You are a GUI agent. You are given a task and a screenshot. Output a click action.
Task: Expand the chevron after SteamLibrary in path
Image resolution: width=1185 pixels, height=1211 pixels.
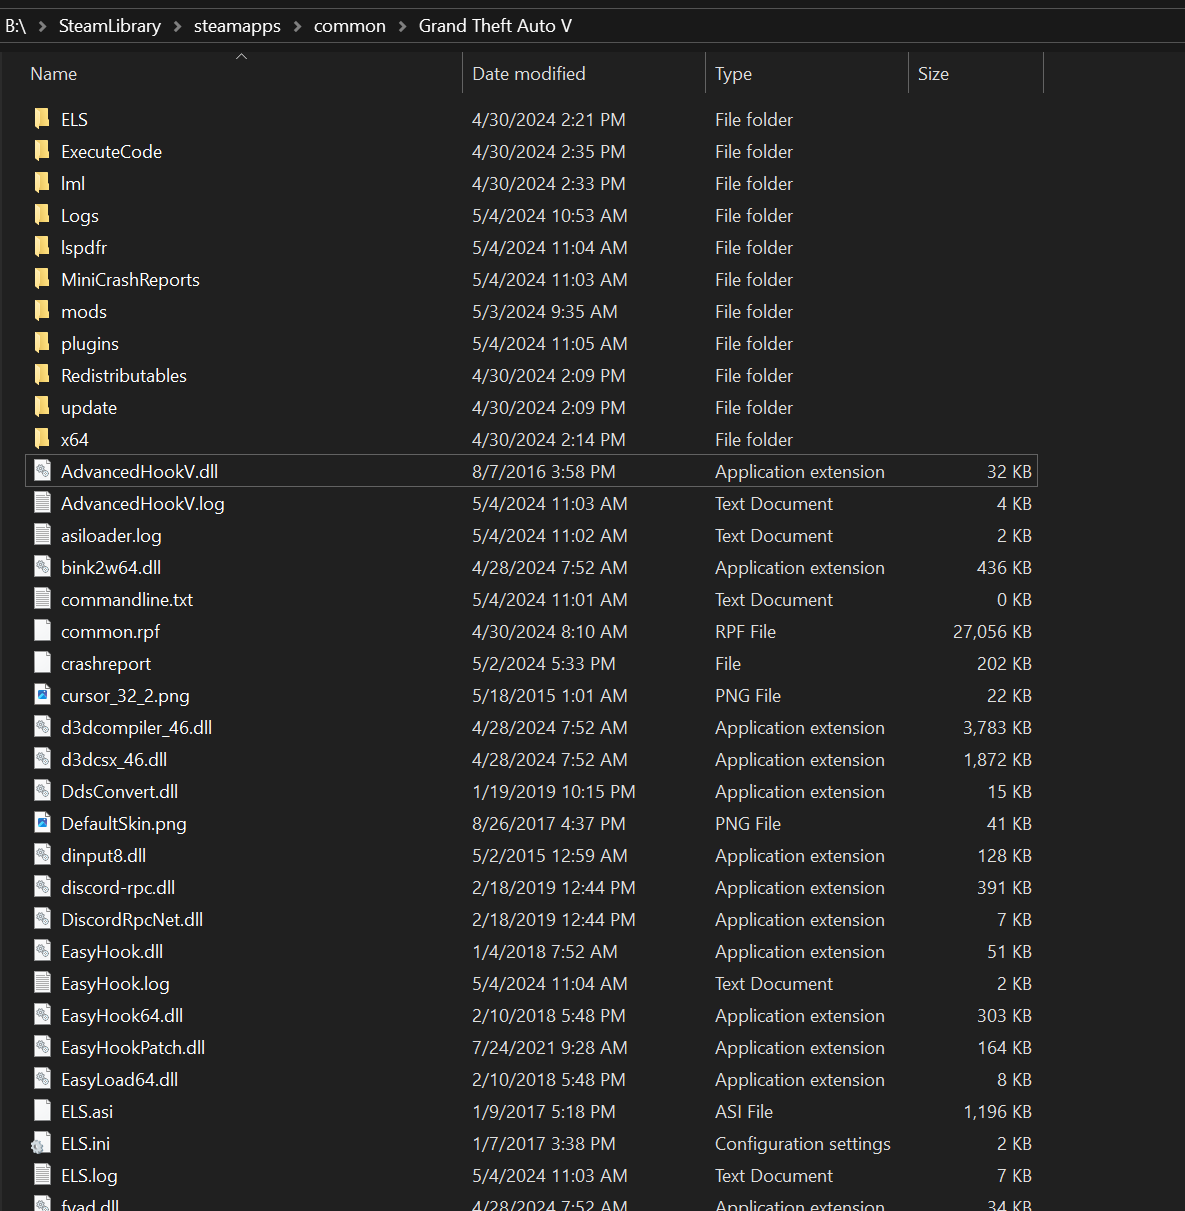tap(177, 26)
